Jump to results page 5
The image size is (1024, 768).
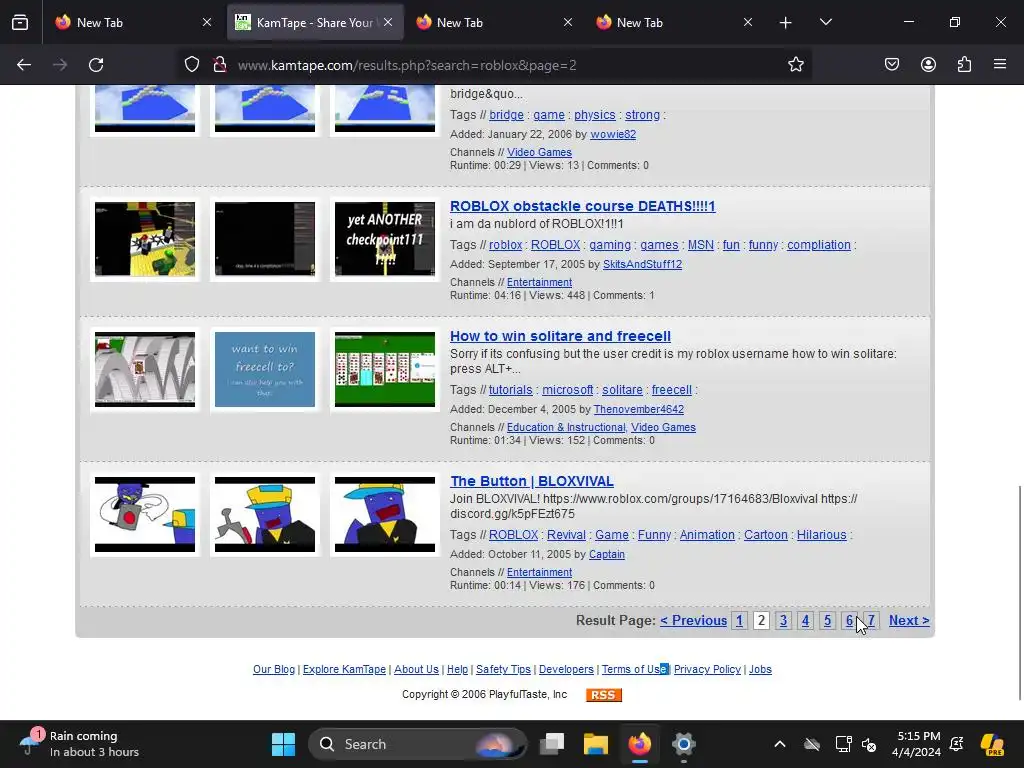827,620
